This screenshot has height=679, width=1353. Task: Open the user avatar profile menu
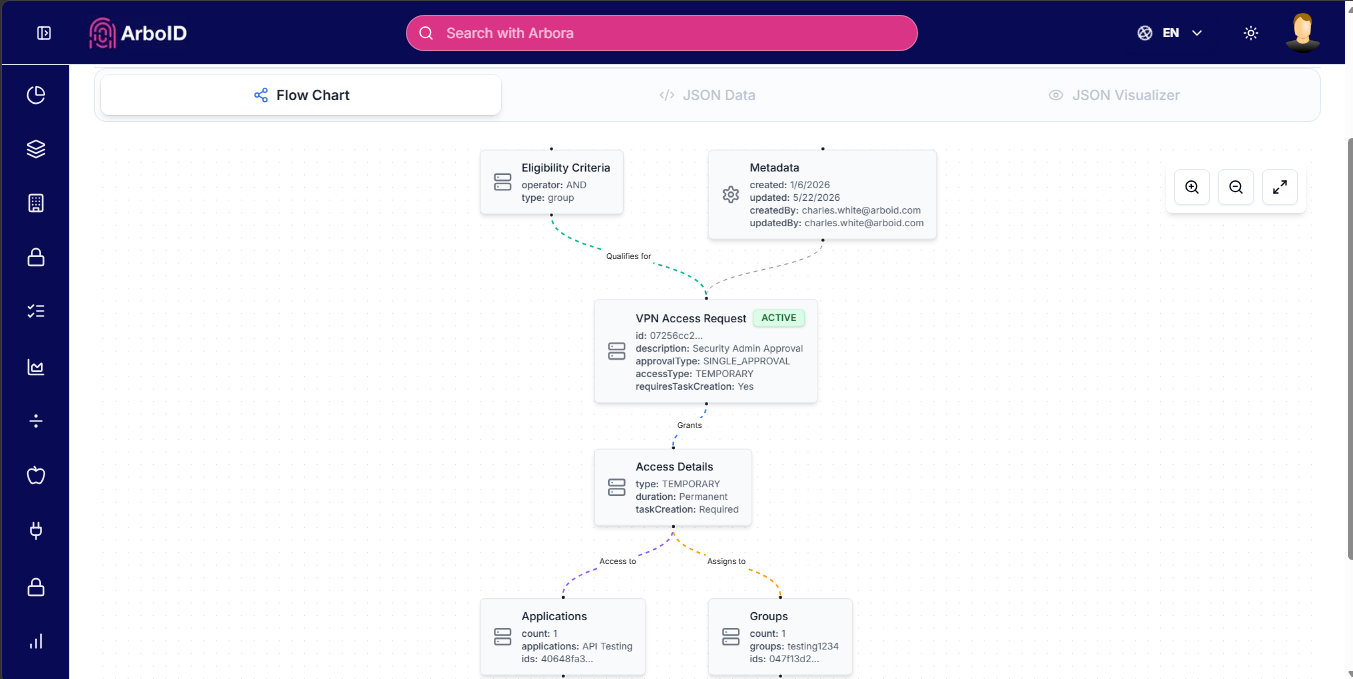point(1302,32)
